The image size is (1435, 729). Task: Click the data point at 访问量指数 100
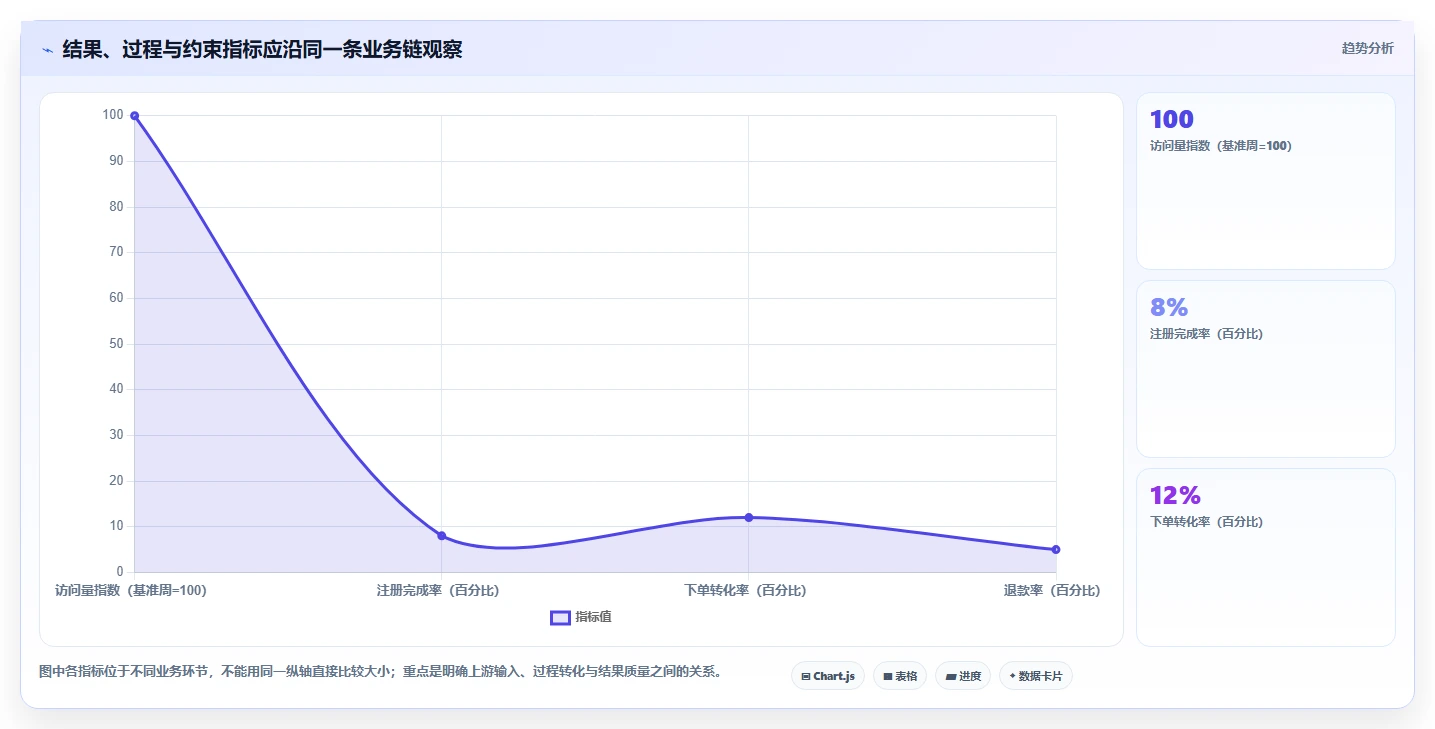coord(134,116)
